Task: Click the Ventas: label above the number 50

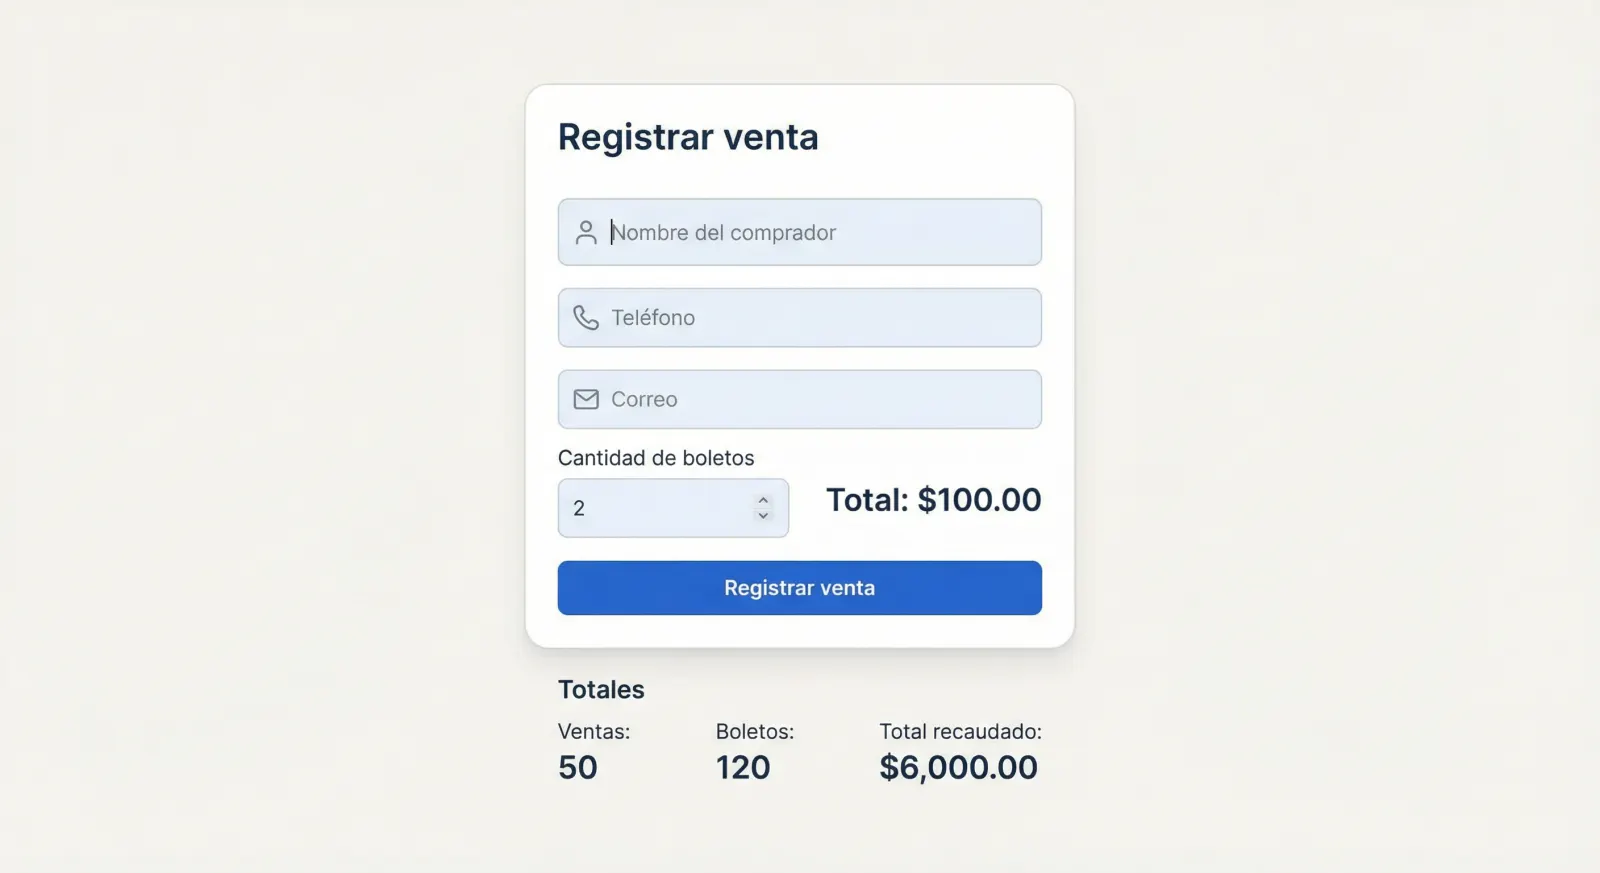Action: click(x=593, y=731)
